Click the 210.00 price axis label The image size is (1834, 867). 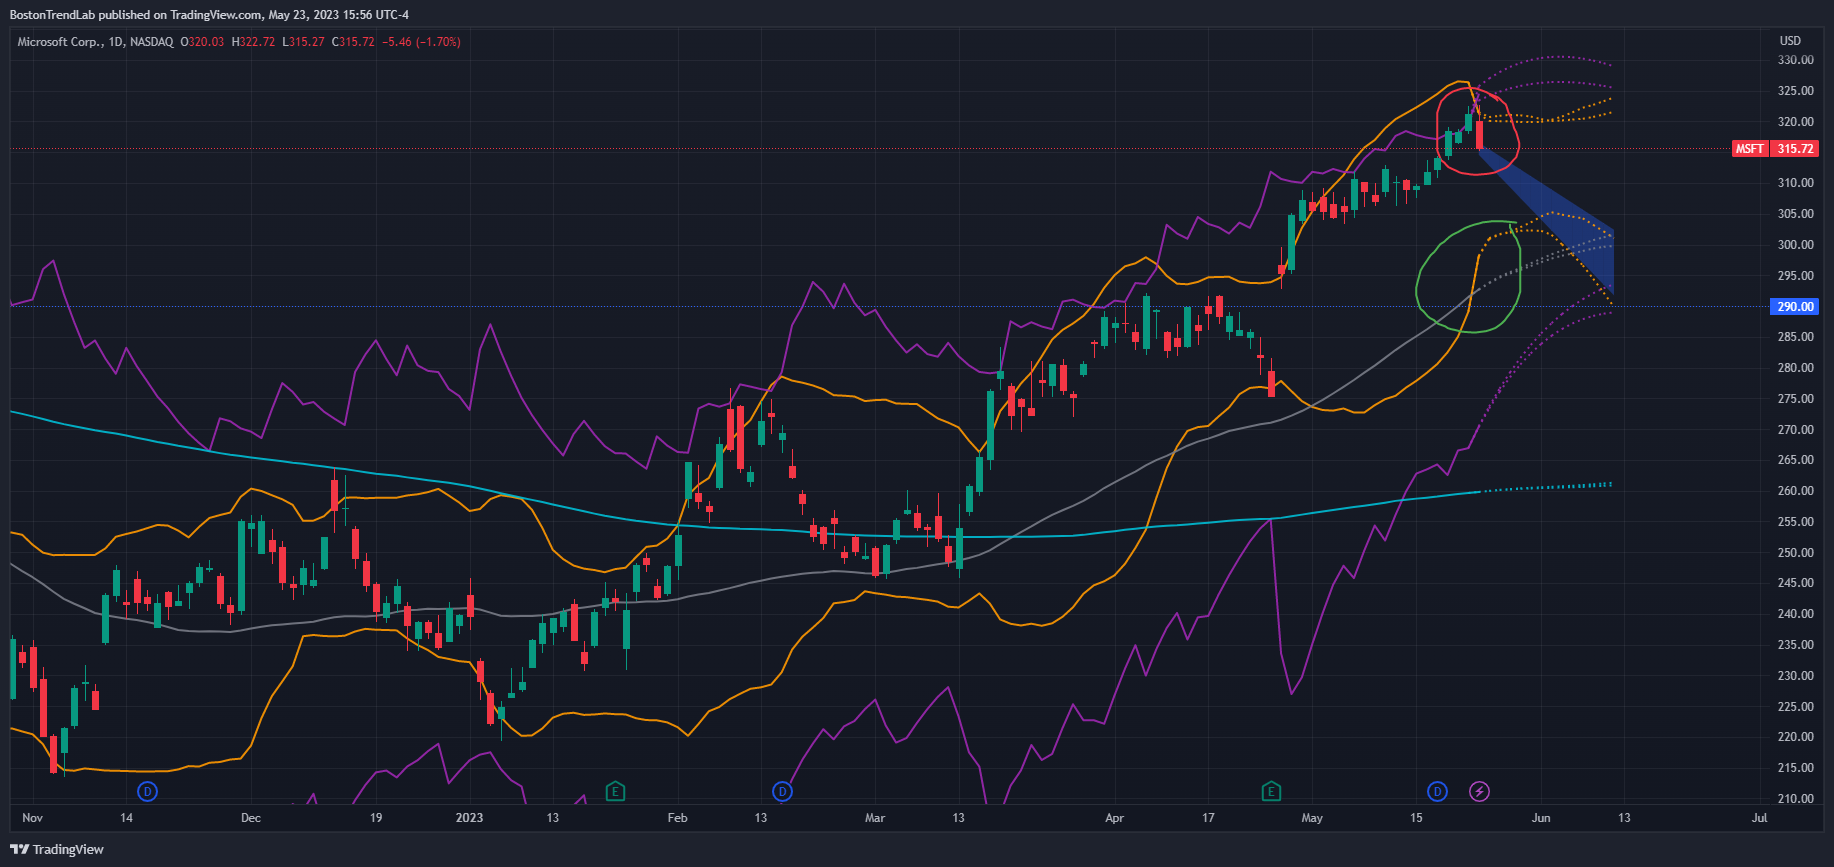(1795, 799)
